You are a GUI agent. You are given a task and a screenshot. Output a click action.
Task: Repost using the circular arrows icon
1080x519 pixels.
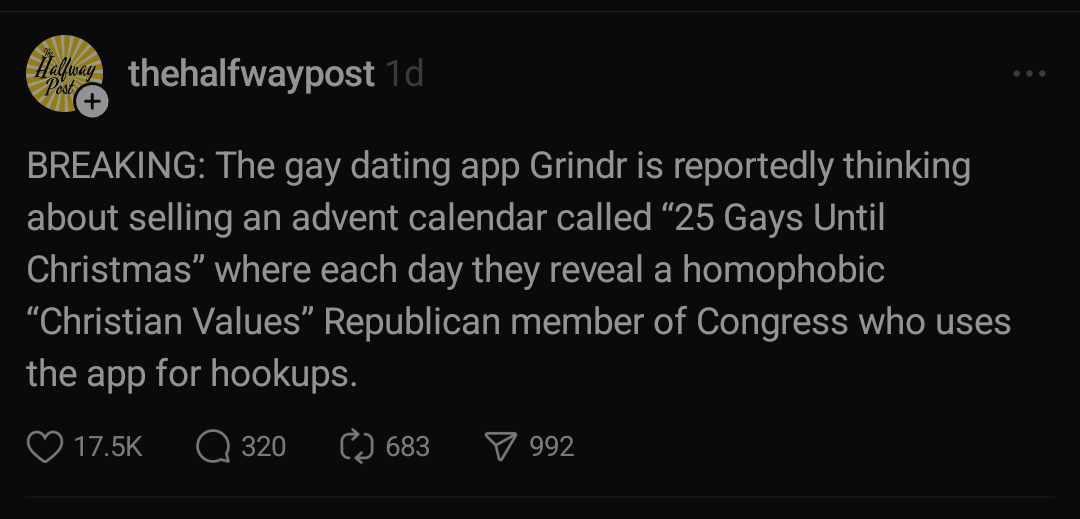357,446
